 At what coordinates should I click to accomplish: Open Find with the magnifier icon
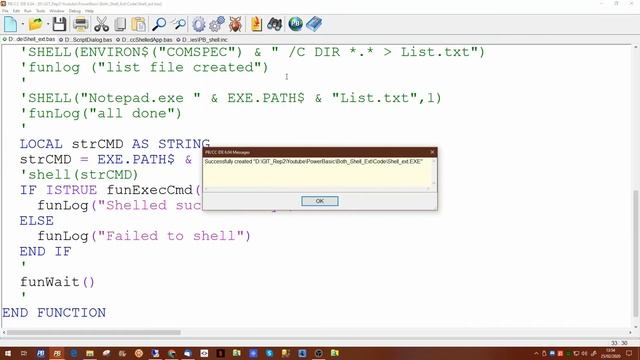coord(159,24)
